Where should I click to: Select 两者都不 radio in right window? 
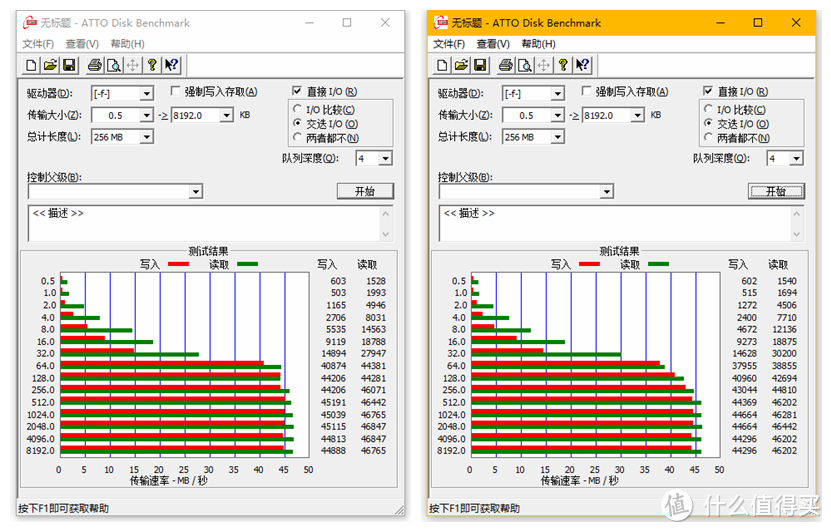708,137
